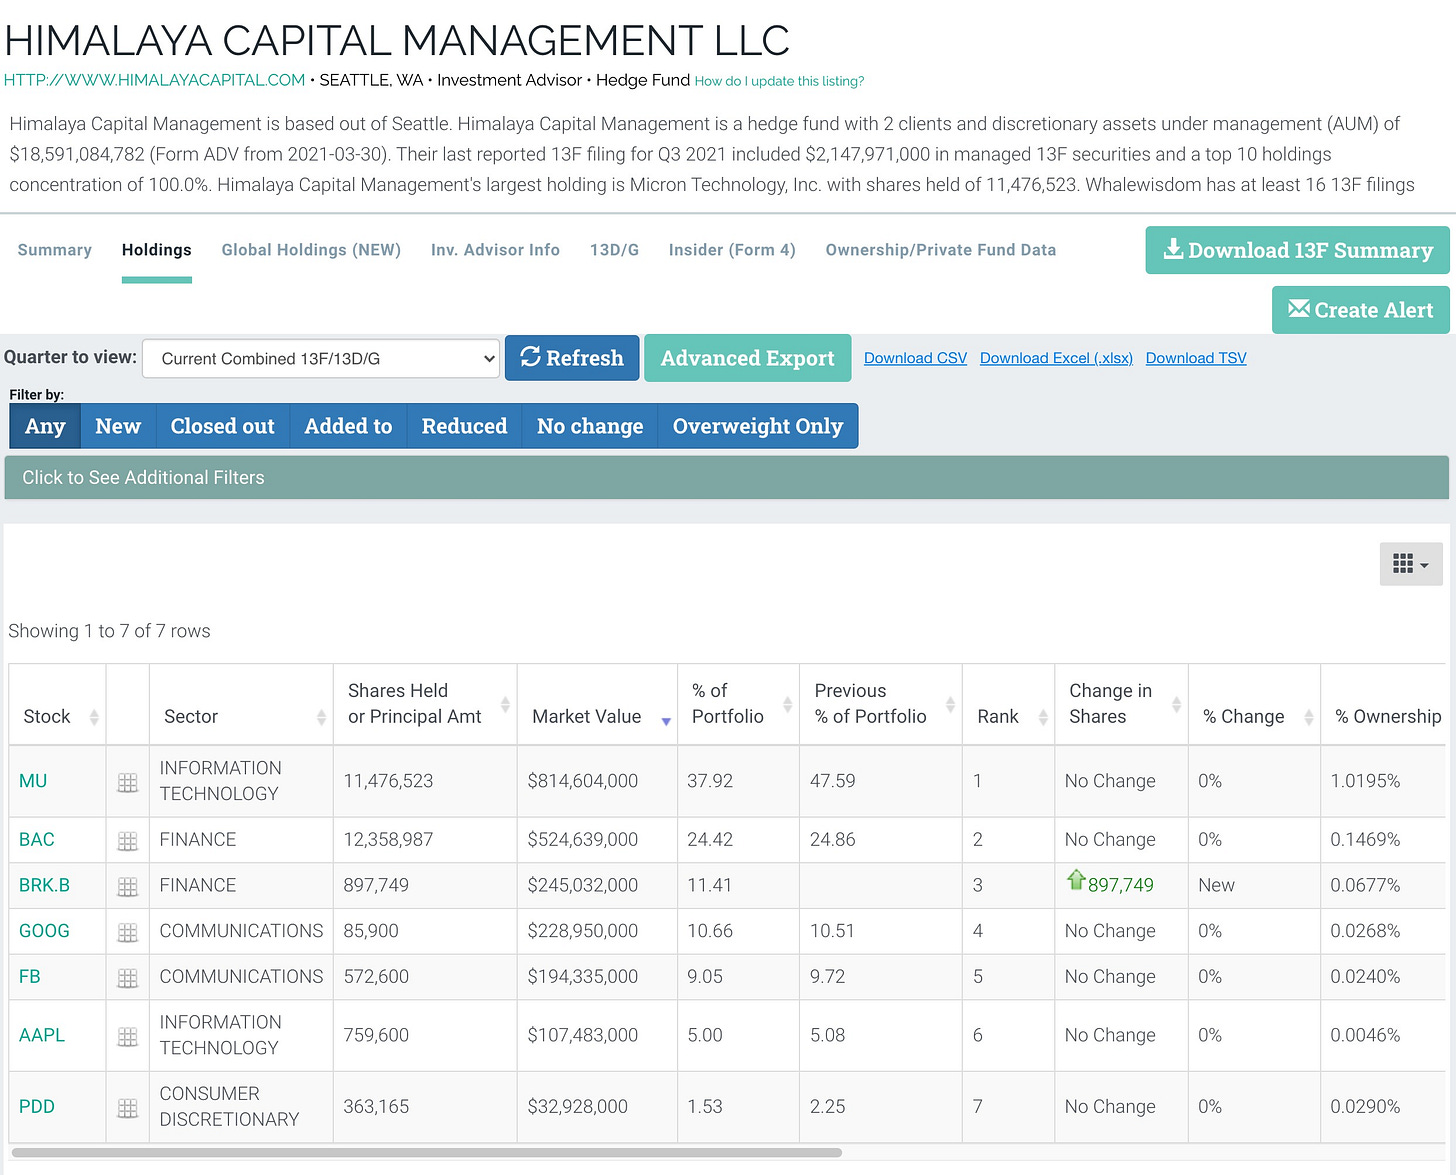Screen dimensions: 1456x1175
Task: Click Download Excel (.xlsx) link
Action: [1056, 358]
